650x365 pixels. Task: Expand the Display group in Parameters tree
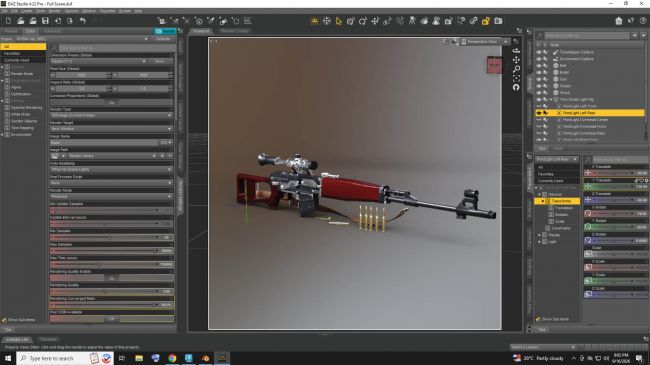(540, 235)
